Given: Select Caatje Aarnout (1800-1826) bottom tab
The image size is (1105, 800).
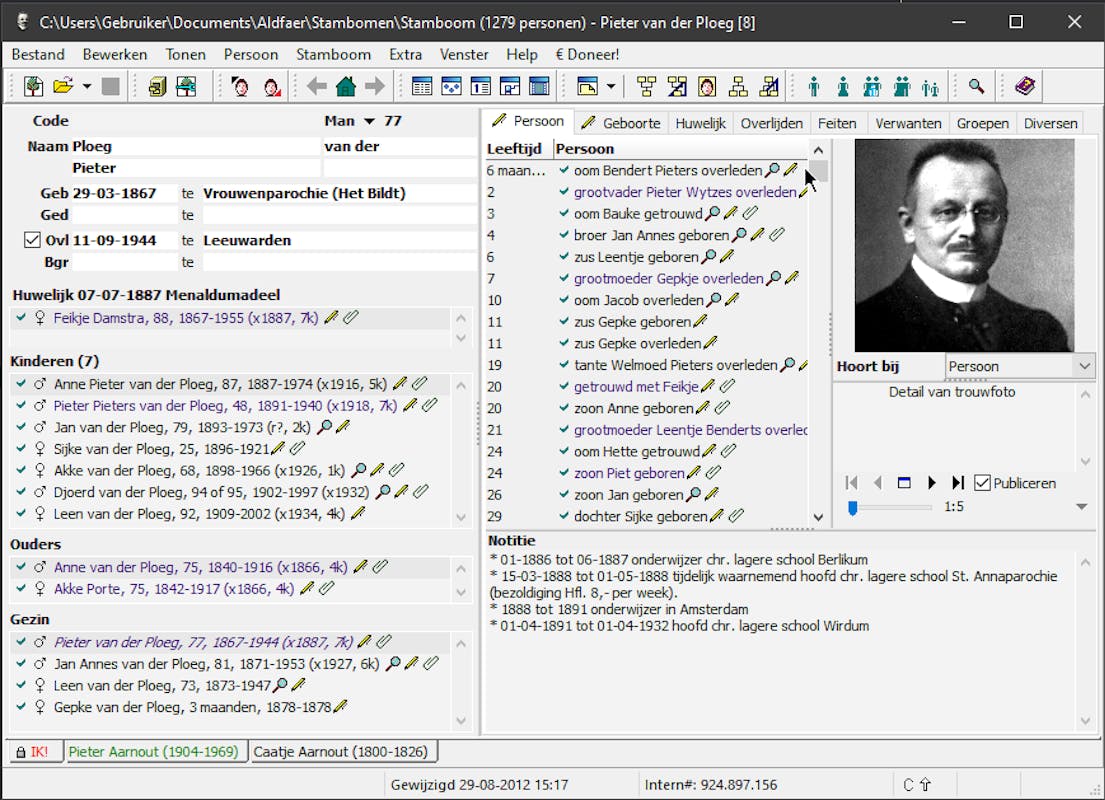Looking at the screenshot, I should click(x=341, y=752).
